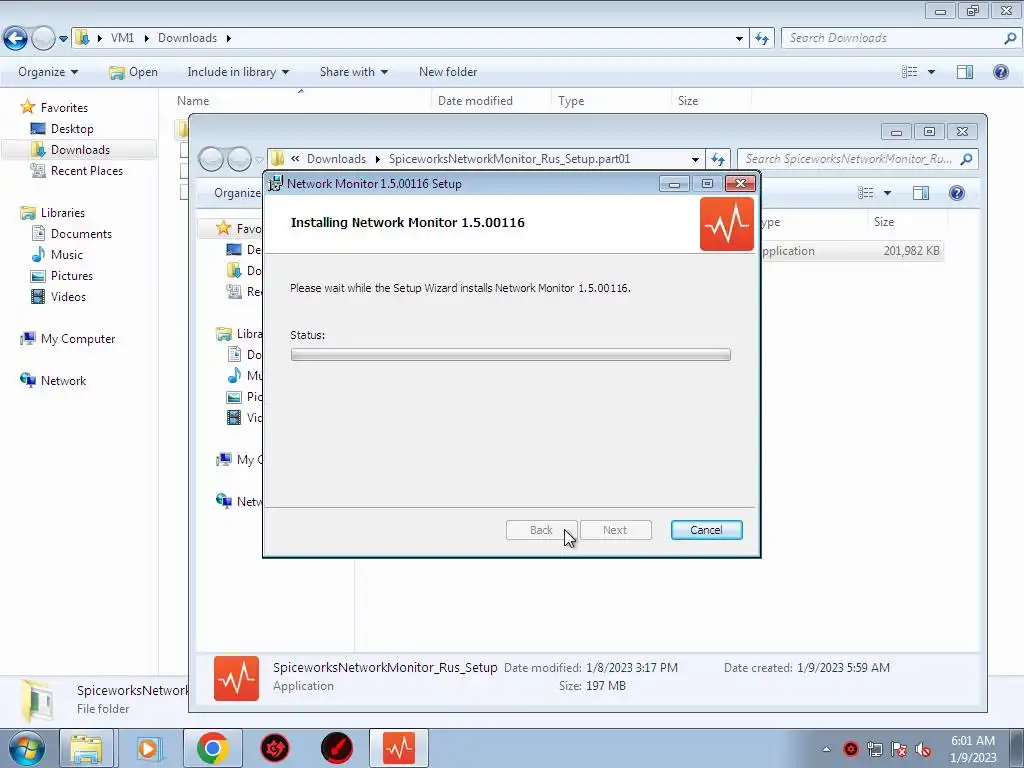Click the installation status progress bar

[x=510, y=355]
